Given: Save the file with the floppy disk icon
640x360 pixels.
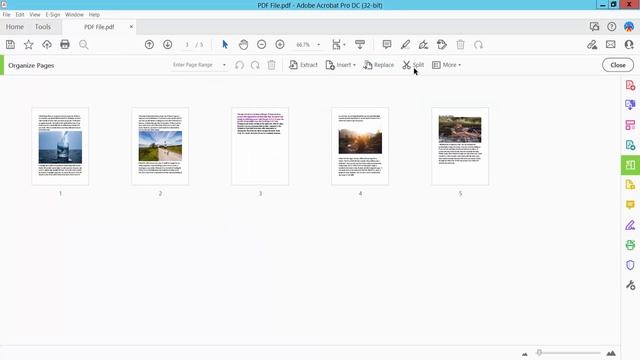Looking at the screenshot, I should (x=10, y=44).
